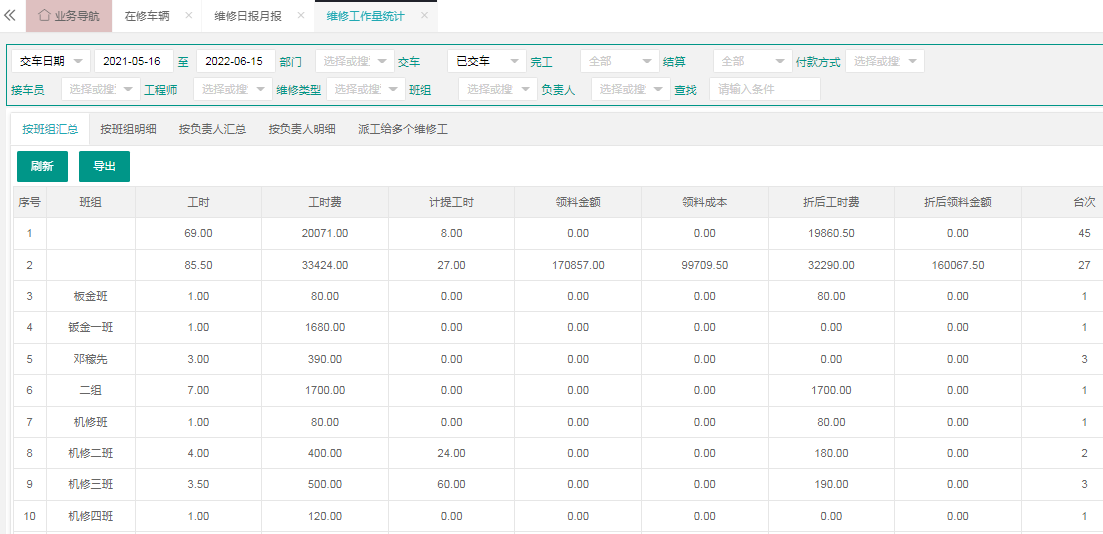Open 接车员 dropdown
This screenshot has height=534, width=1103.
pyautogui.click(x=101, y=89)
